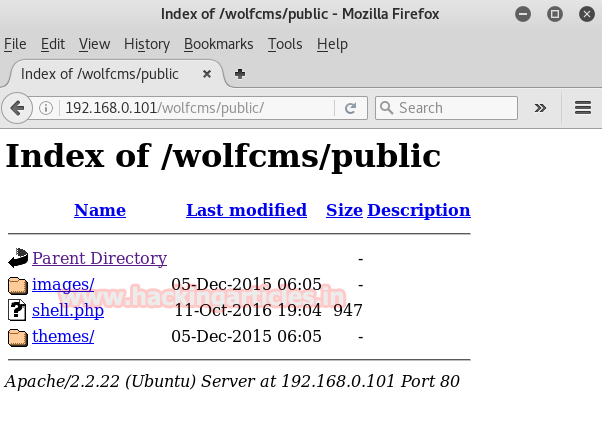Click the search magnifier icon
This screenshot has width=602, height=424.
point(386,108)
